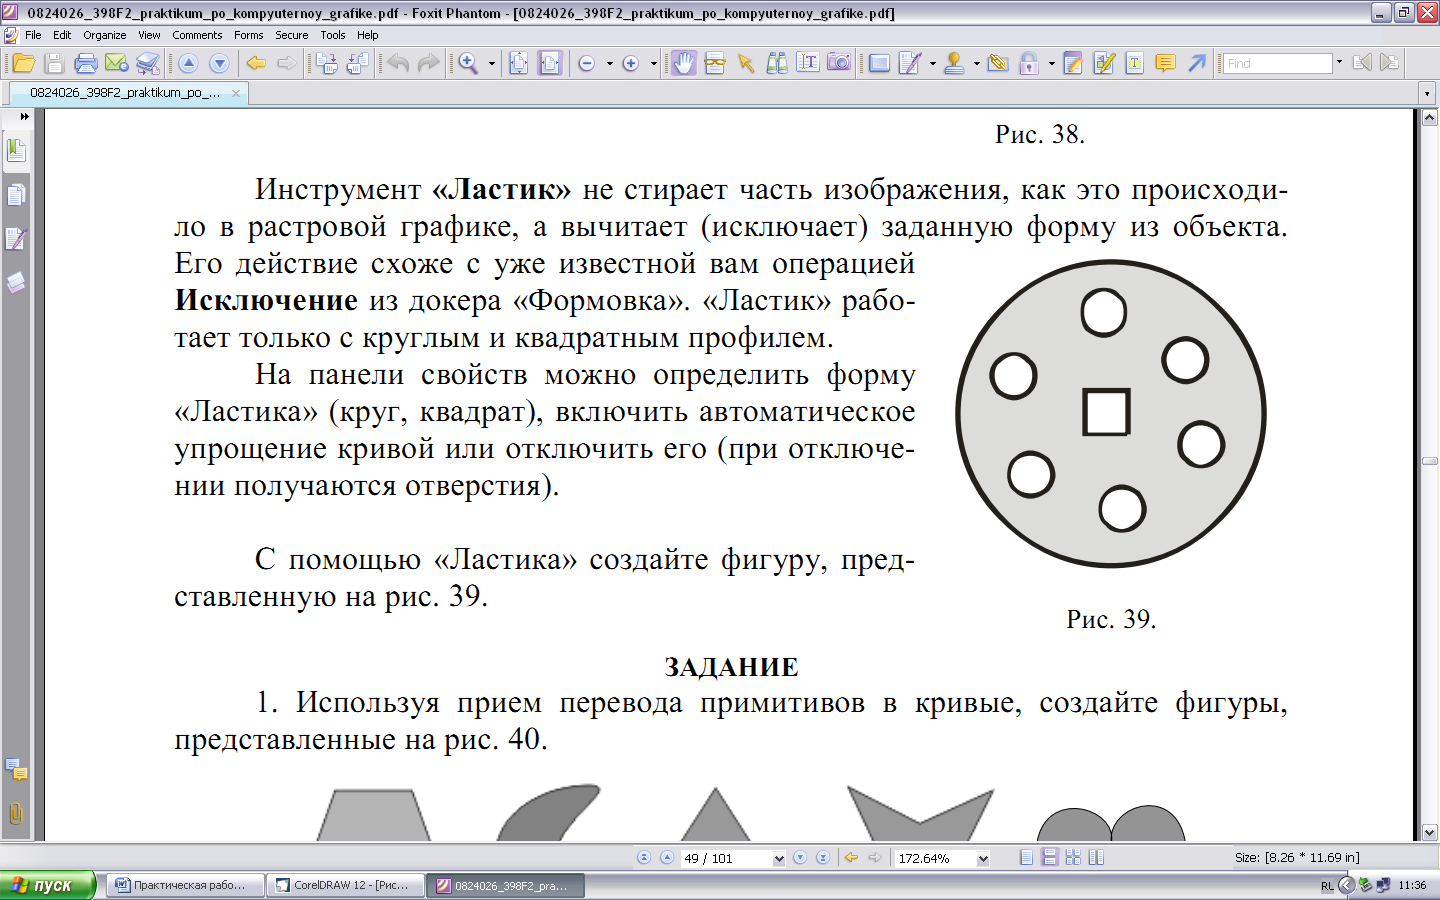The width and height of the screenshot is (1440, 900).
Task: Open the page number 49 / 101 dropdown
Action: [x=779, y=859]
